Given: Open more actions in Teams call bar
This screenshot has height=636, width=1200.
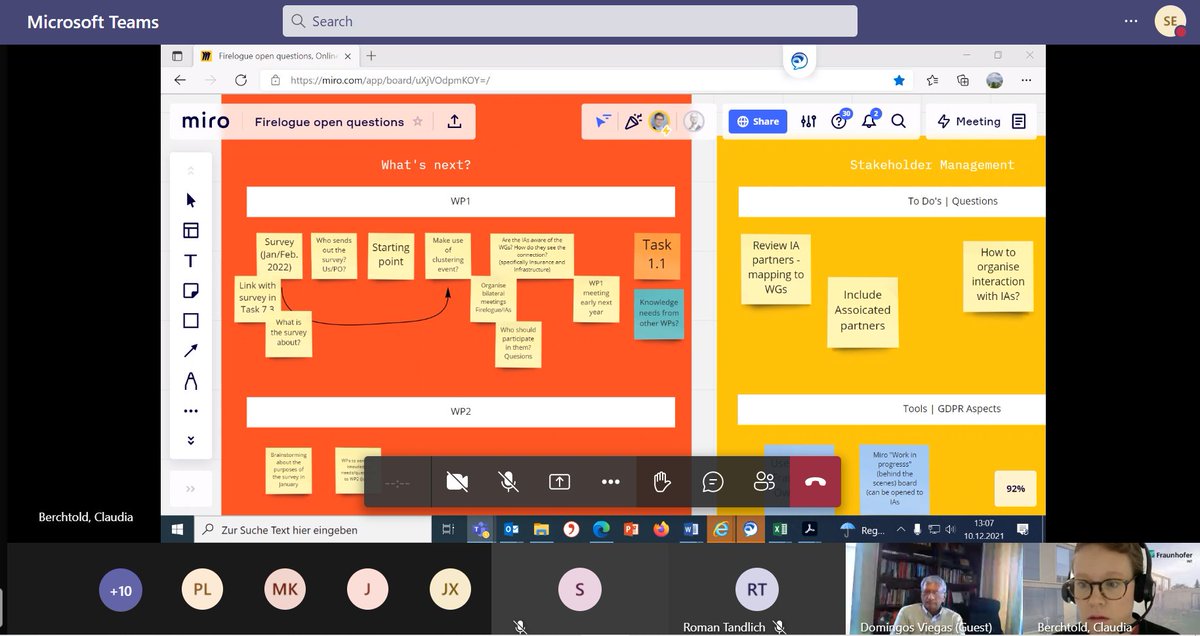Looking at the screenshot, I should [x=610, y=482].
